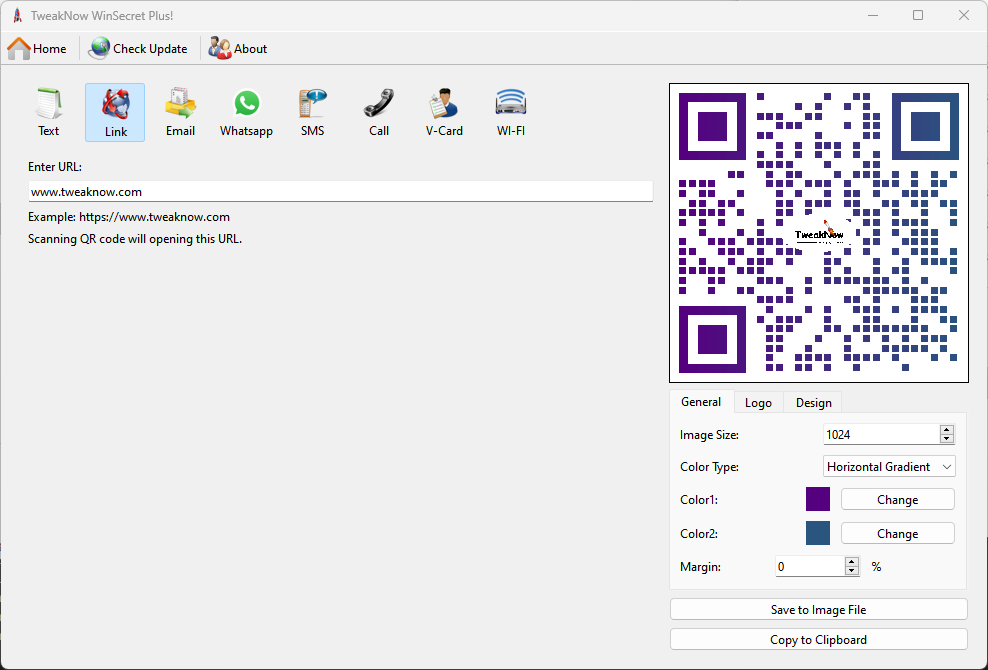Increase Margin with up arrow

coord(852,562)
